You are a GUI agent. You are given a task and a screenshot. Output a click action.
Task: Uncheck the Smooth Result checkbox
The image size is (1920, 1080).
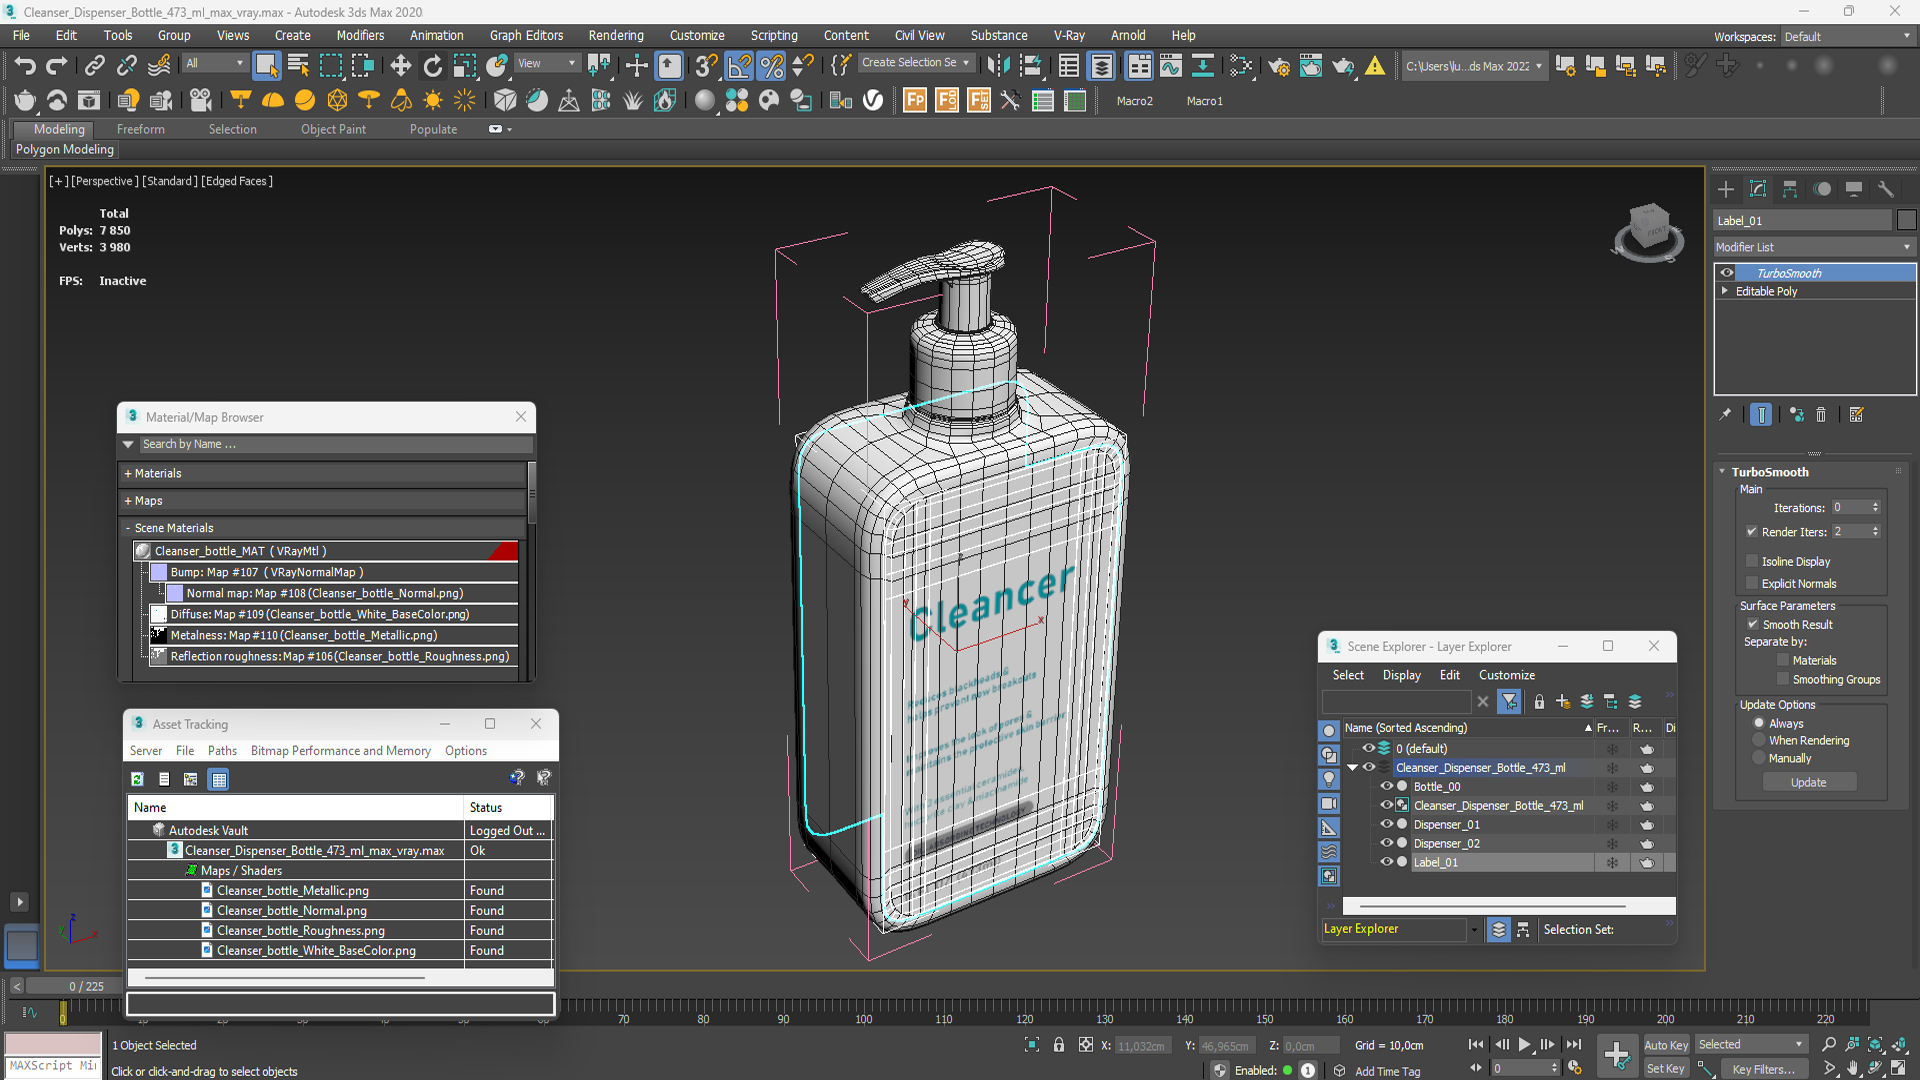point(1752,624)
